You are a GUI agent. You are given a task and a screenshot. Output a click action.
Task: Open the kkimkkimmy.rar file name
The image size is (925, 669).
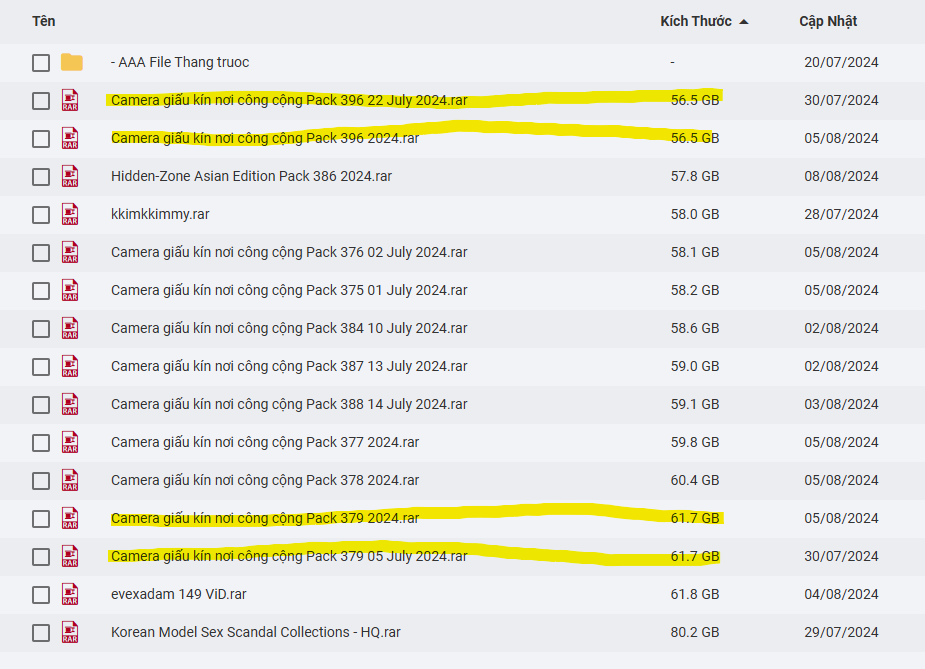click(x=160, y=214)
